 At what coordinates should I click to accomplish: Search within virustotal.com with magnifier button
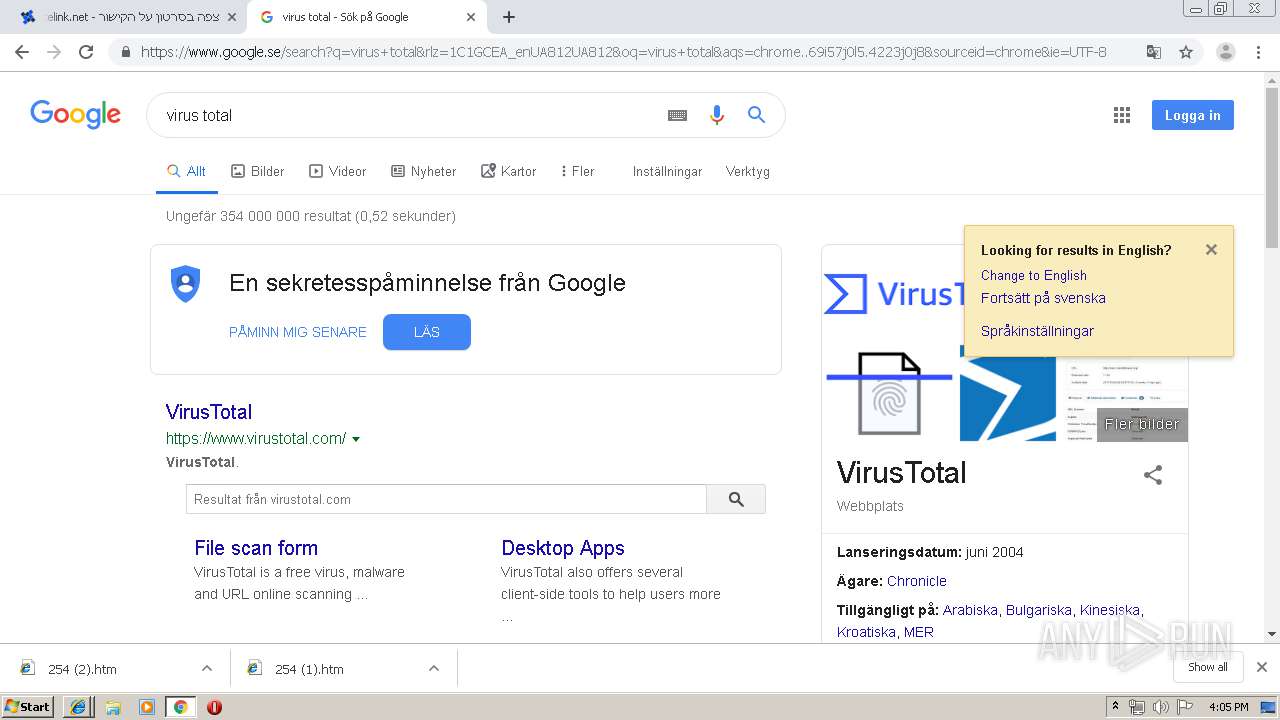point(736,499)
